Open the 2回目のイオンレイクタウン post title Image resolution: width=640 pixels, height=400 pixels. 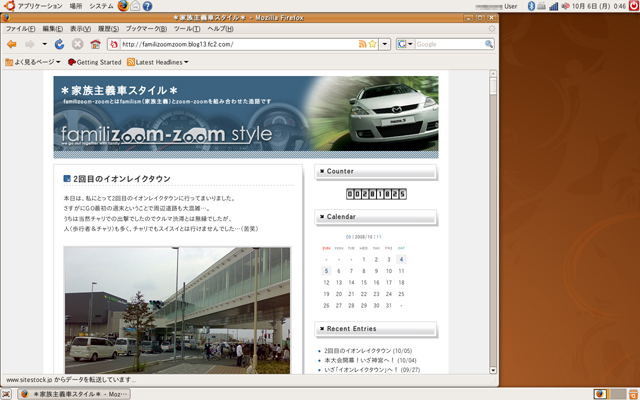click(x=122, y=179)
